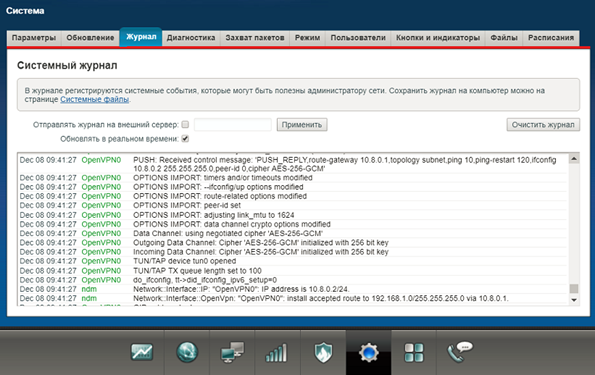Open the Захват пакетов tab

click(255, 38)
